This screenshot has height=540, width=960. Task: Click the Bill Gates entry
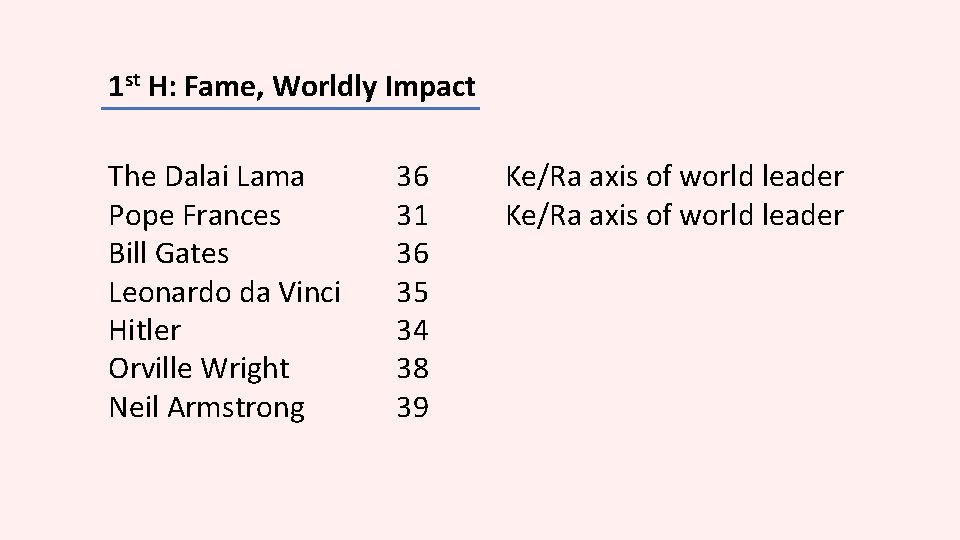168,253
